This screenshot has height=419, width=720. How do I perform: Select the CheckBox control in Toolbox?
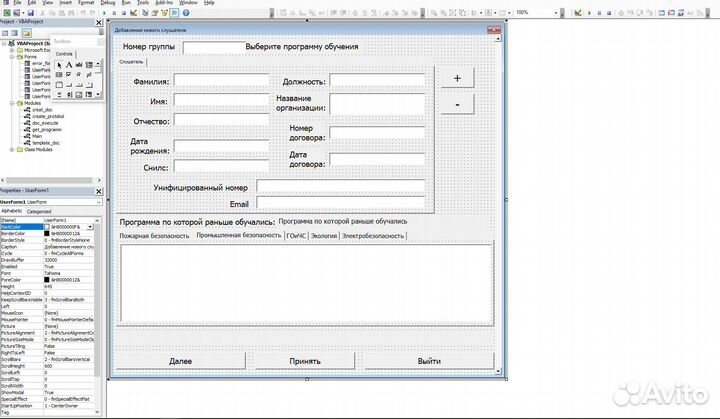[x=68, y=75]
